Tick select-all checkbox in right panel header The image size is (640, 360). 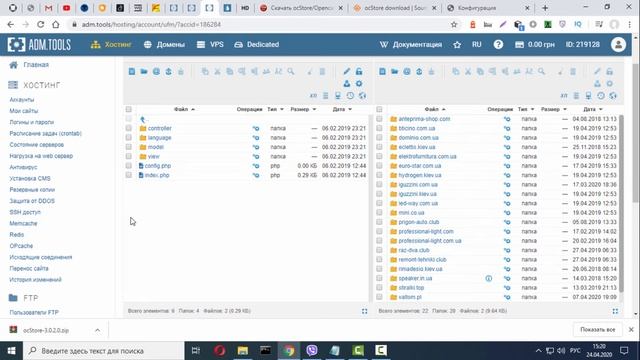379,109
